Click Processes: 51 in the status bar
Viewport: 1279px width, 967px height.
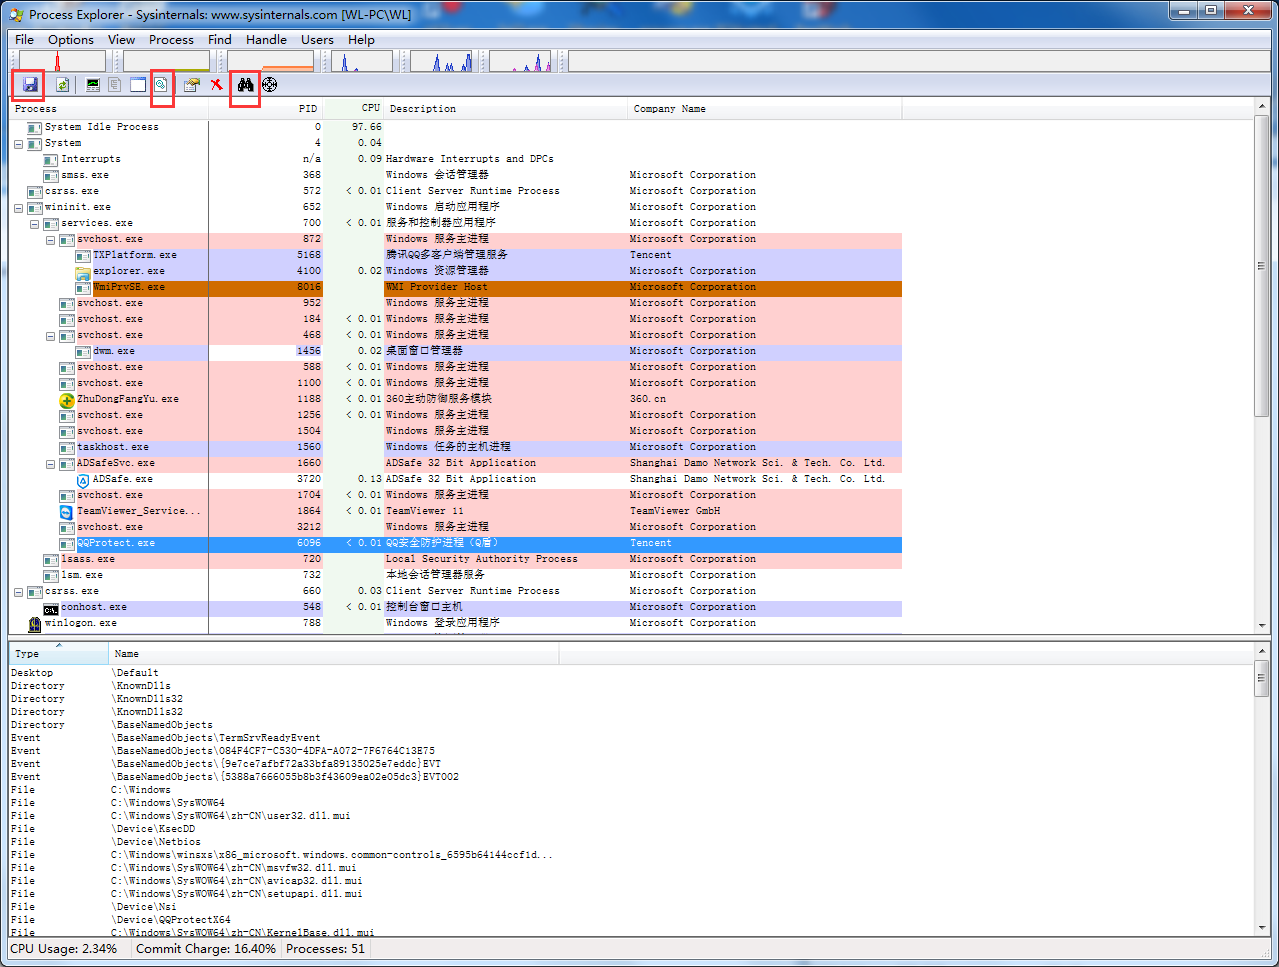coord(325,949)
